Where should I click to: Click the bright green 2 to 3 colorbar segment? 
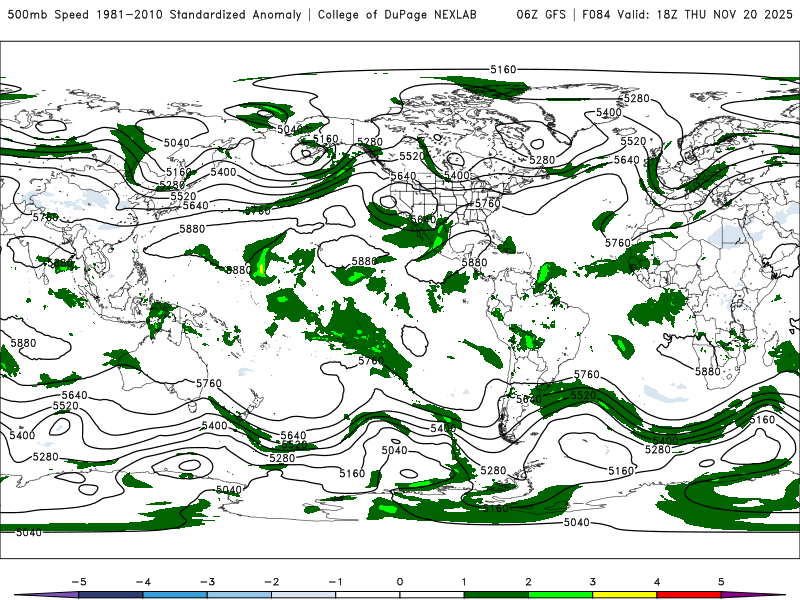tap(561, 595)
